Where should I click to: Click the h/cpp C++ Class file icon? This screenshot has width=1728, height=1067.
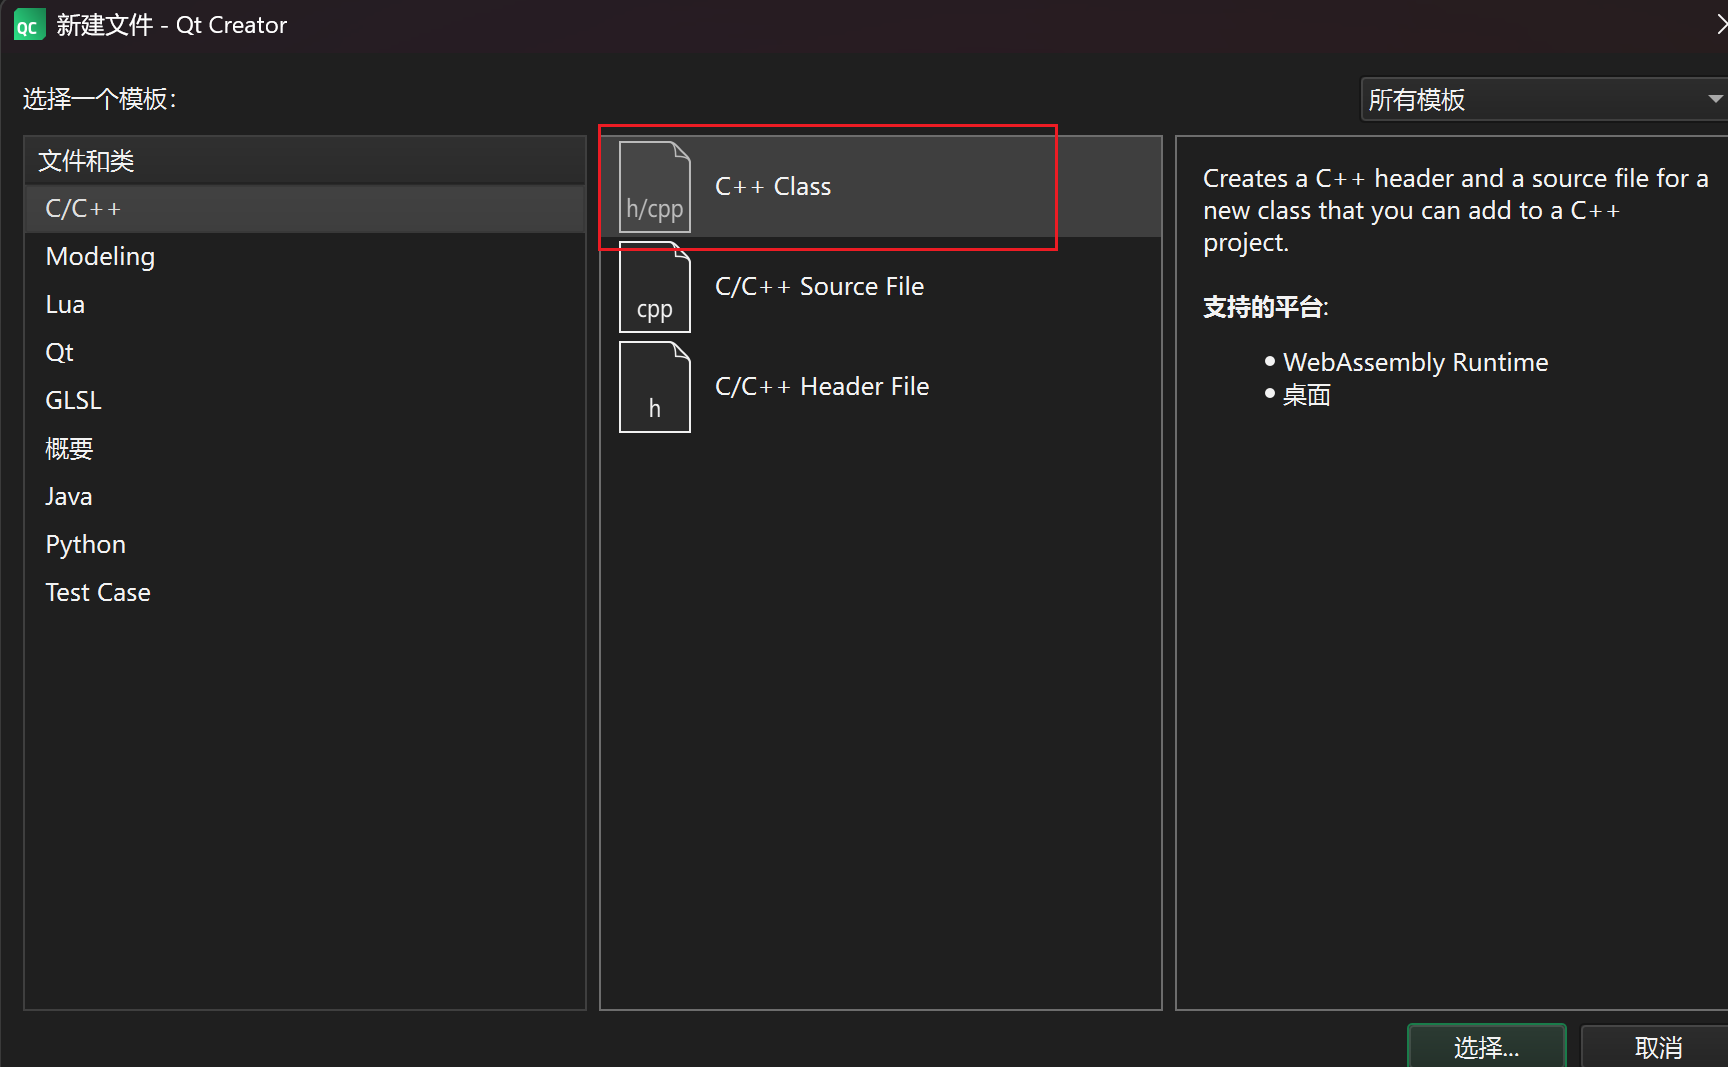point(655,187)
